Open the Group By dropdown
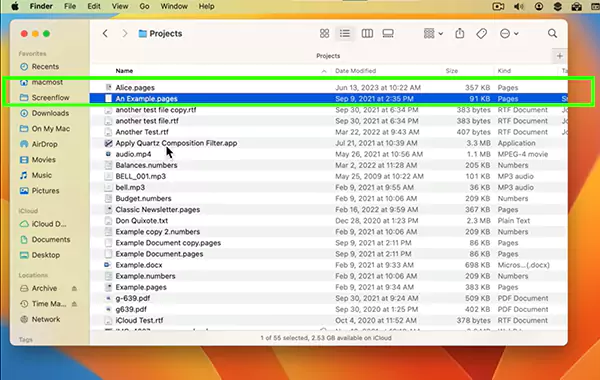The image size is (600, 380). tap(433, 34)
